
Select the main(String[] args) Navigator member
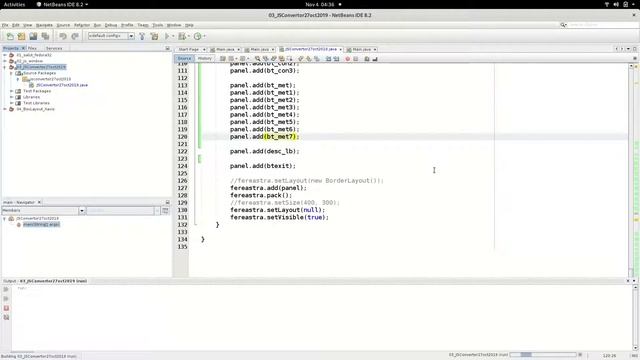pos(41,224)
